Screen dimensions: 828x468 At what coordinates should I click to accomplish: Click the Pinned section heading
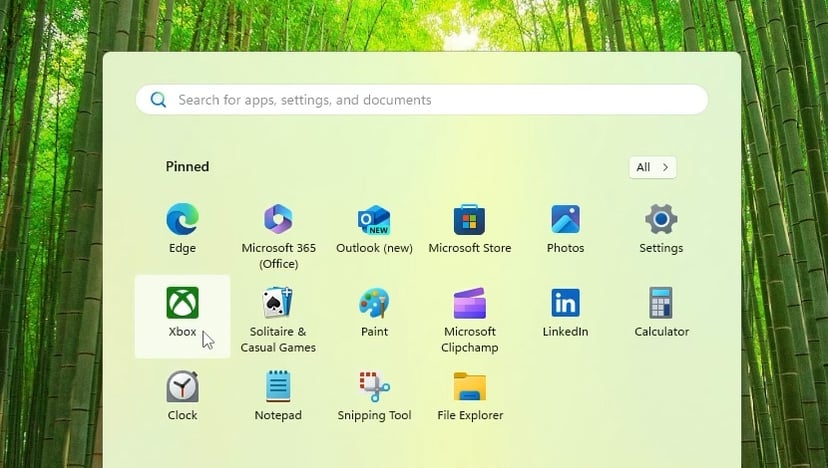[187, 167]
